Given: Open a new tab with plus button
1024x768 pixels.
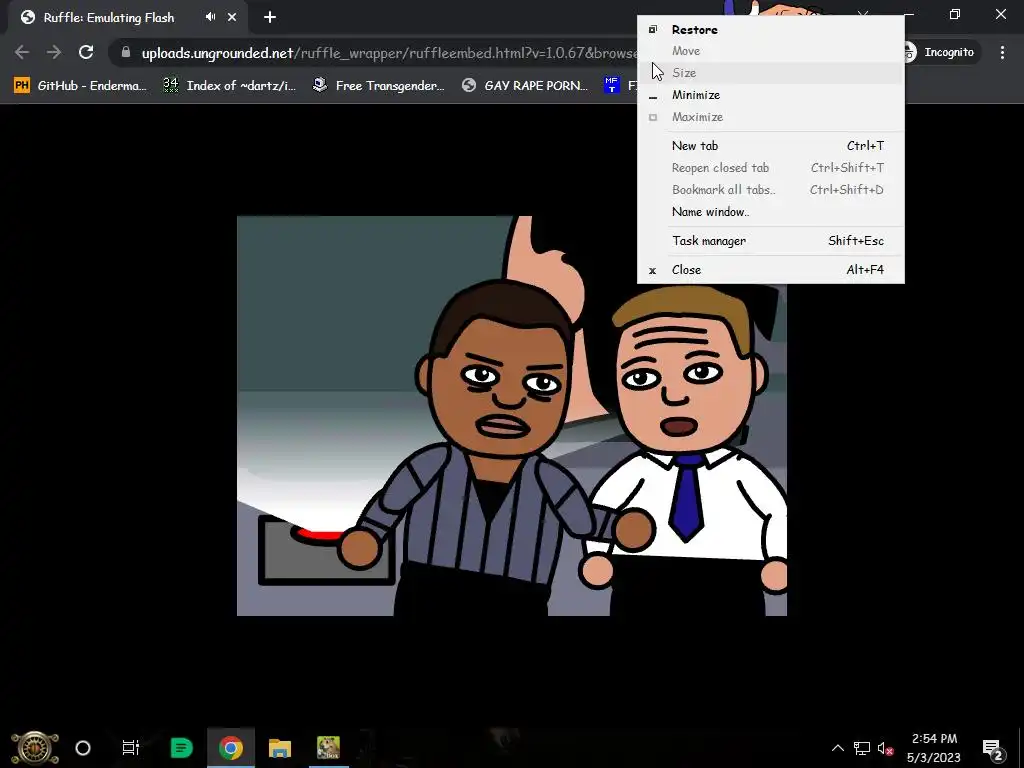Looking at the screenshot, I should tap(270, 18).
